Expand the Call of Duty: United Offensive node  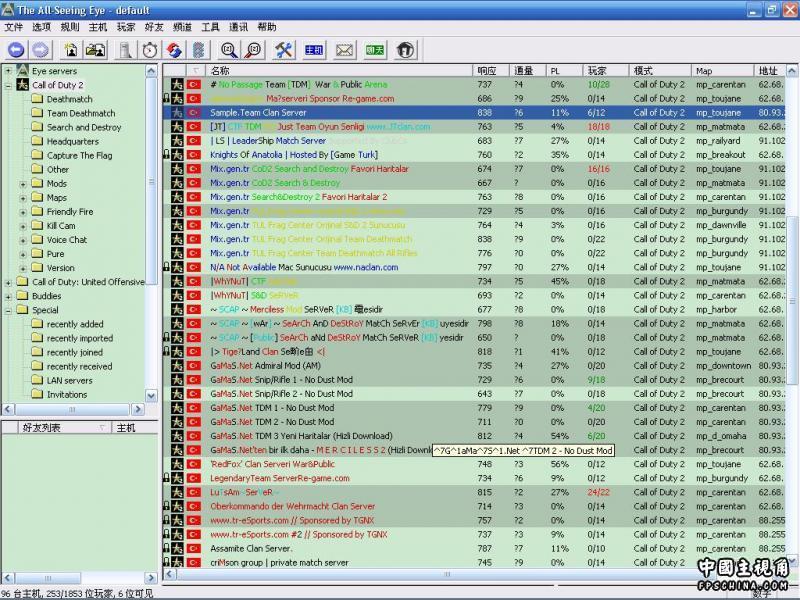tap(8, 282)
